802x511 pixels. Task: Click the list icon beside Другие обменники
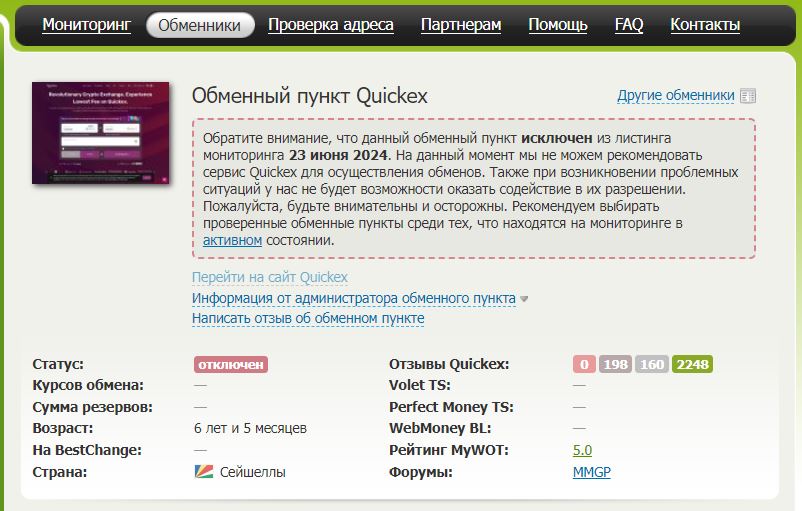pyautogui.click(x=748, y=96)
